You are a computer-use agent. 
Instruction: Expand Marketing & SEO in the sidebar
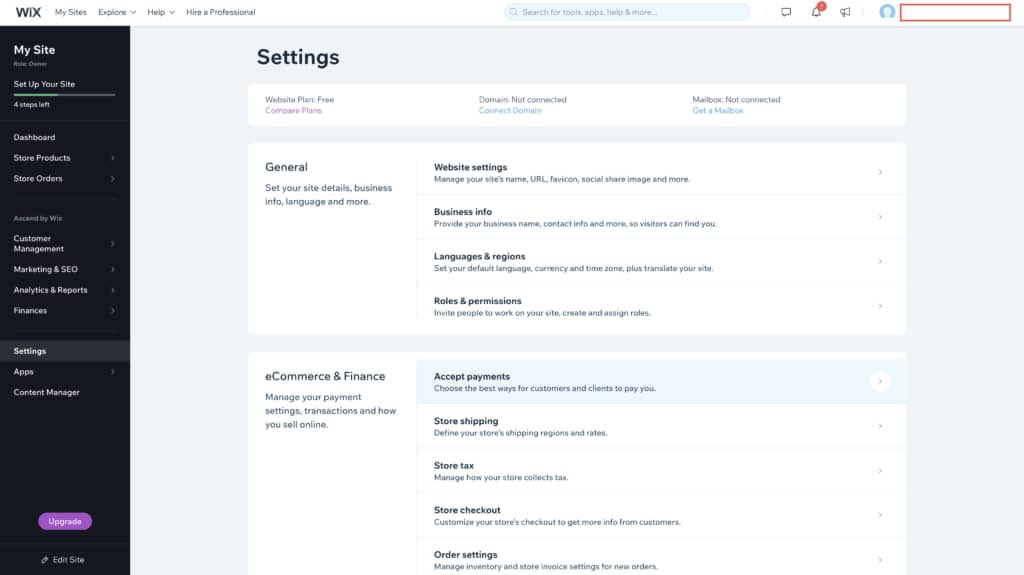click(65, 269)
